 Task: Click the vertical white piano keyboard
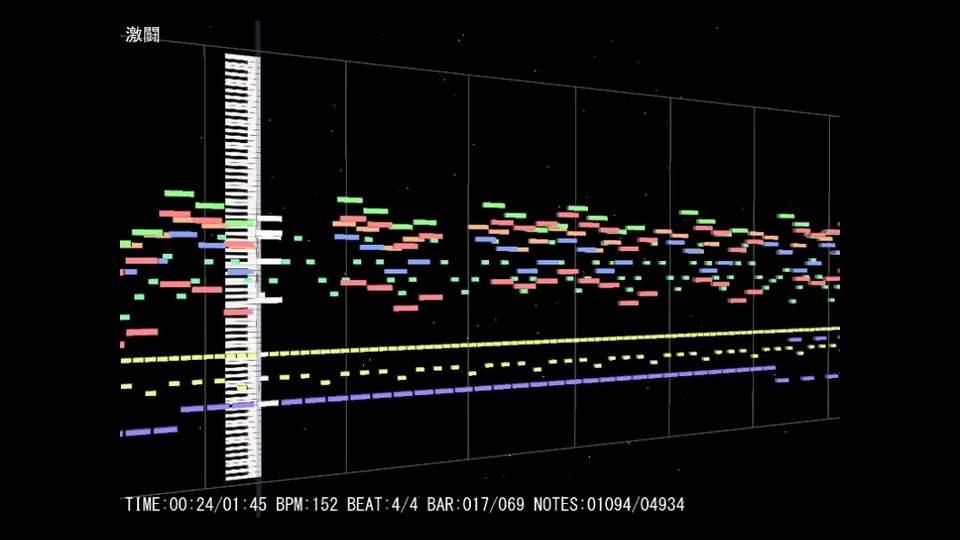tap(242, 266)
